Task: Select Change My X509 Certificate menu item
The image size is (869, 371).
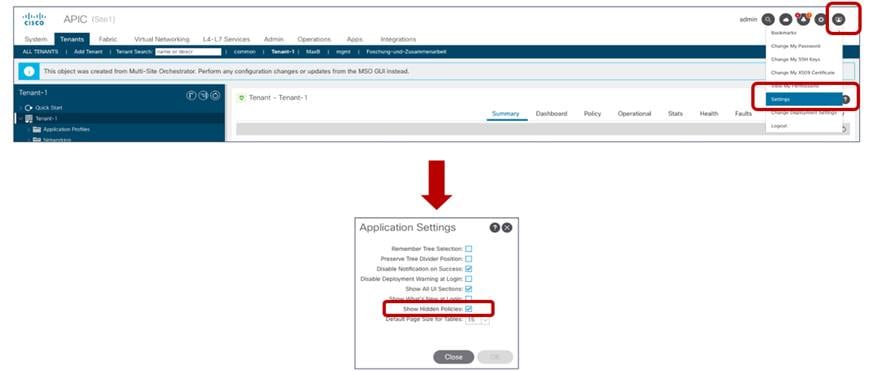Action: point(804,73)
